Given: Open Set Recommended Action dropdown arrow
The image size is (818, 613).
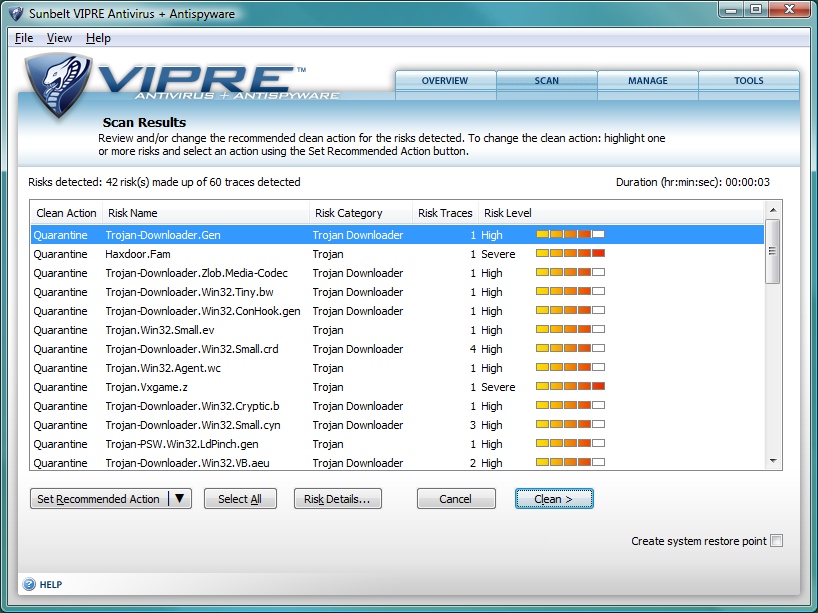Looking at the screenshot, I should (x=180, y=499).
